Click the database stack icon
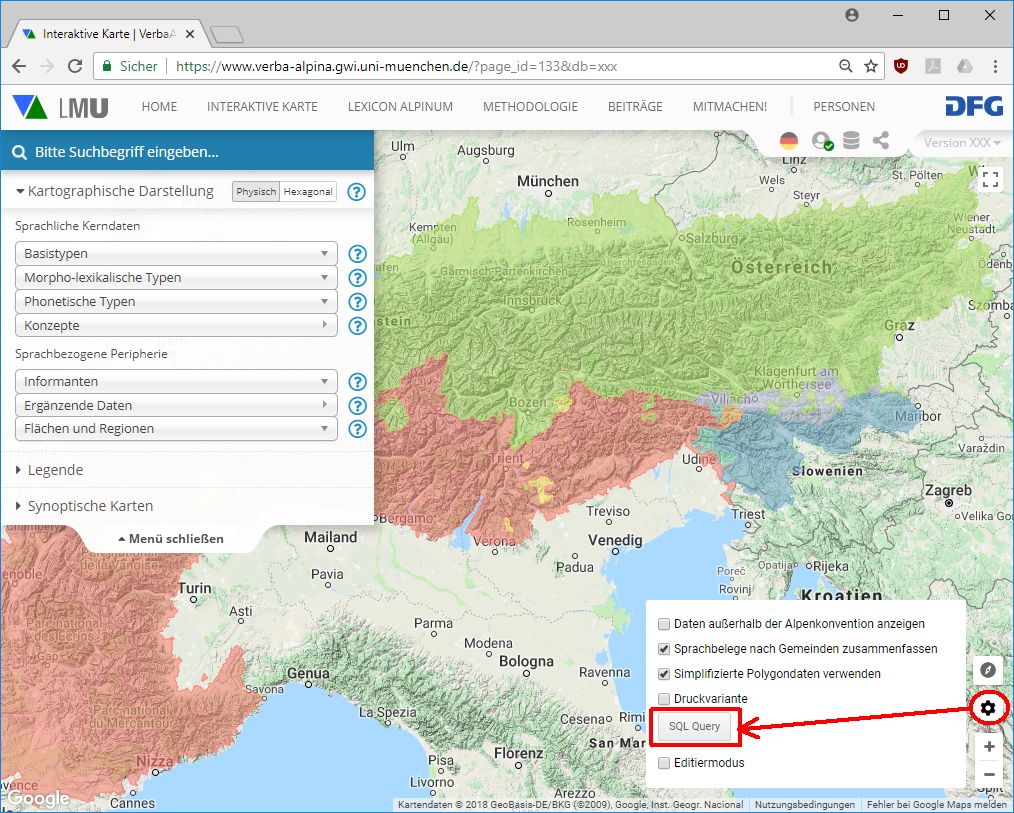 point(851,141)
